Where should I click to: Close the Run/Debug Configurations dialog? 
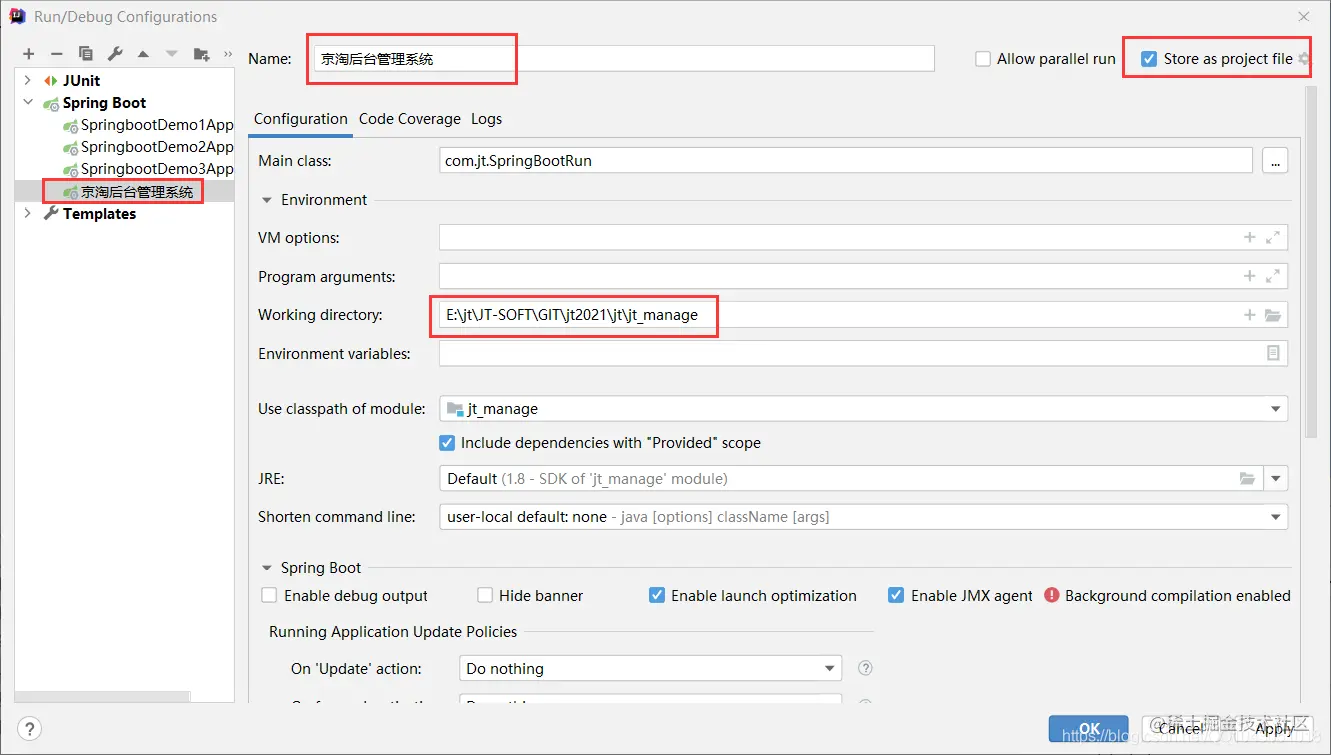[x=1303, y=17]
